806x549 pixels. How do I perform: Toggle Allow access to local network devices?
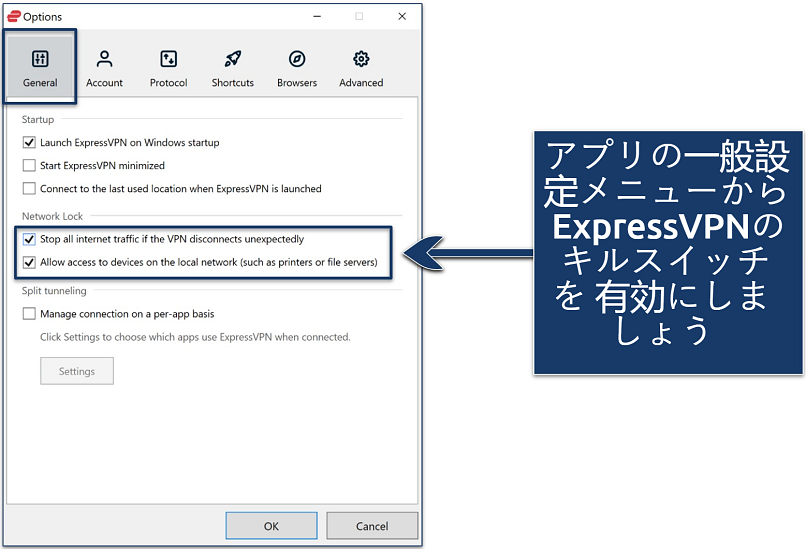click(29, 262)
